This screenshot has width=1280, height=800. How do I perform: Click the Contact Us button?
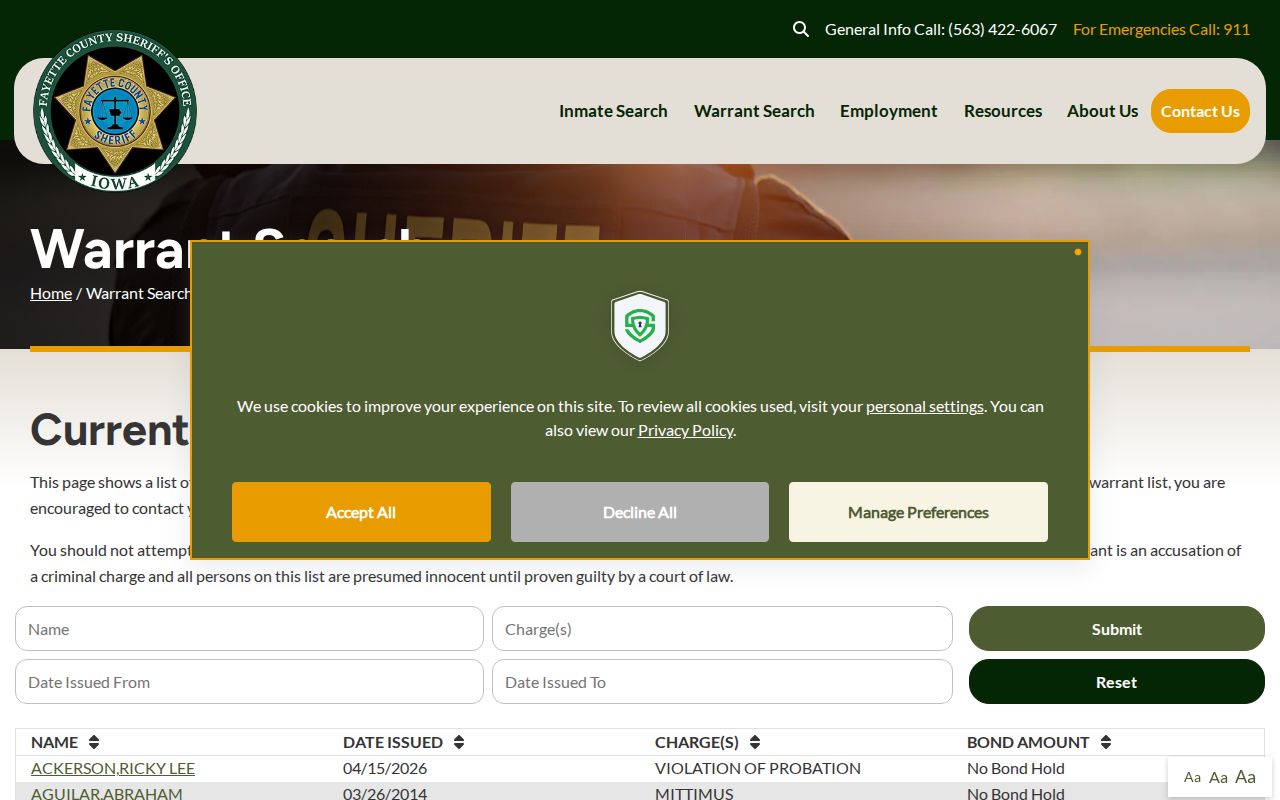(1200, 111)
